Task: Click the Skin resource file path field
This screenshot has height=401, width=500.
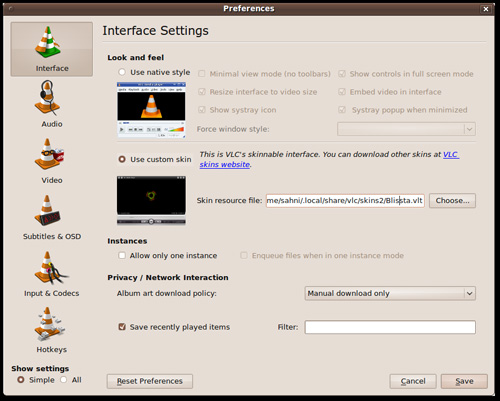Action: pos(345,201)
